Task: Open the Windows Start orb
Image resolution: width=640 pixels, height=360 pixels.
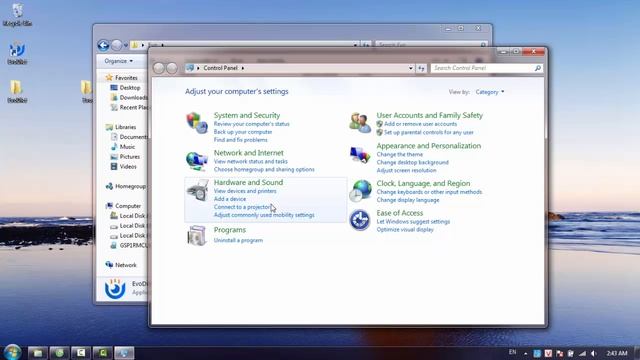Action: (x=13, y=352)
